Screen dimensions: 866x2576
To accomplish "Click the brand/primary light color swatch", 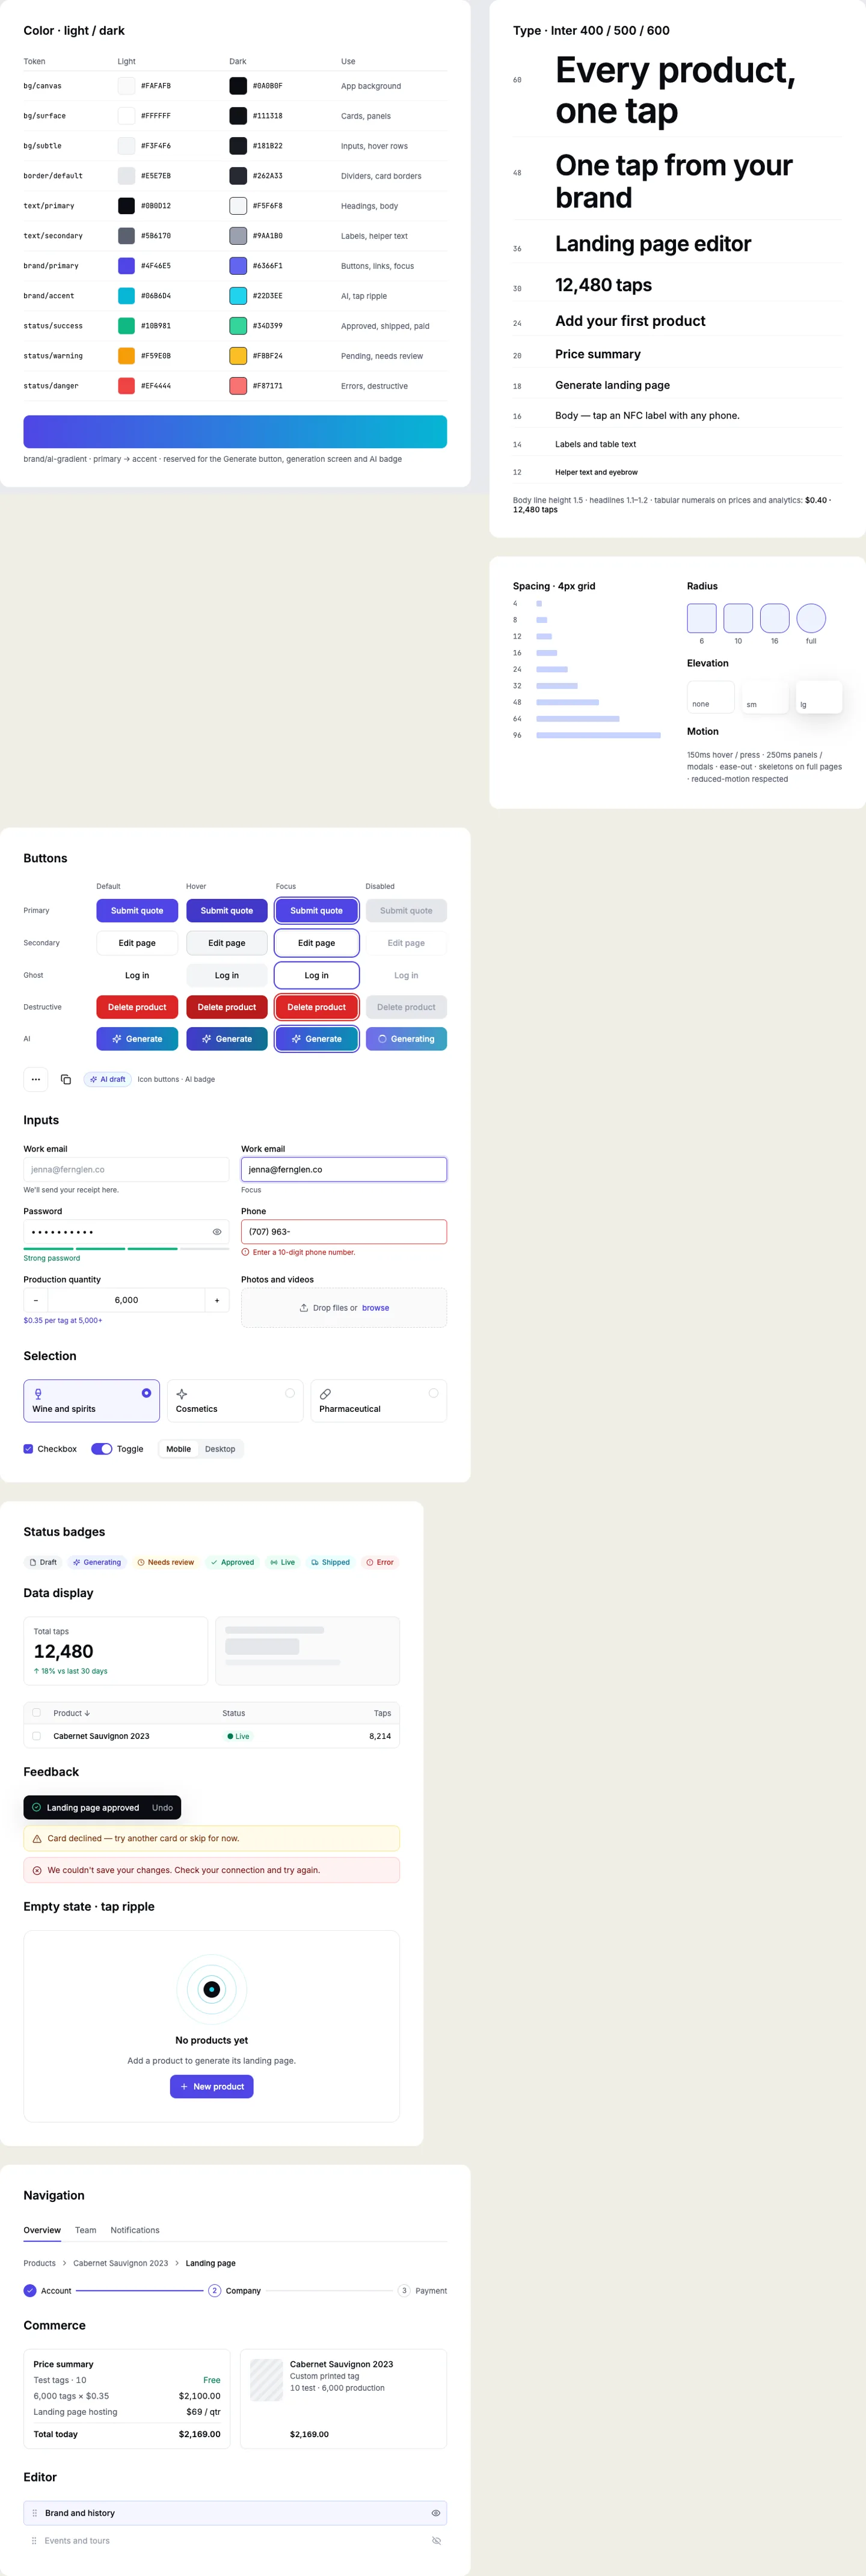I will coord(126,266).
